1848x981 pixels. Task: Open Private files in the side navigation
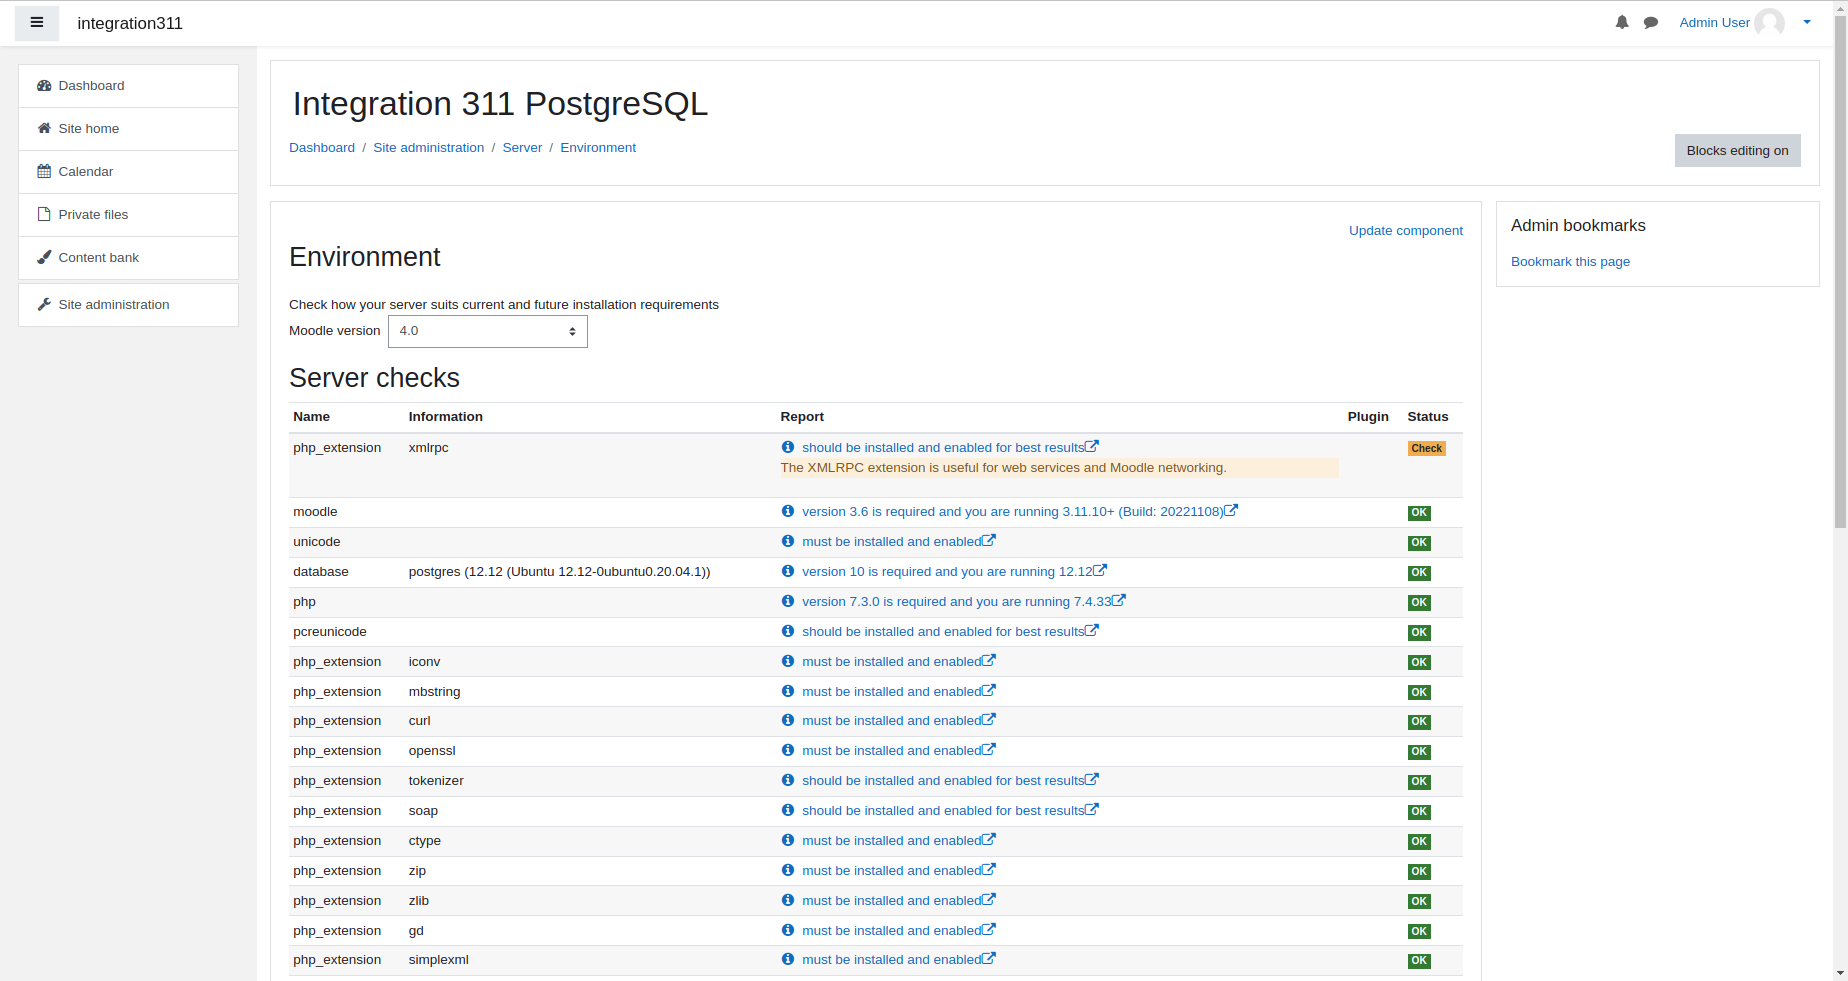128,215
